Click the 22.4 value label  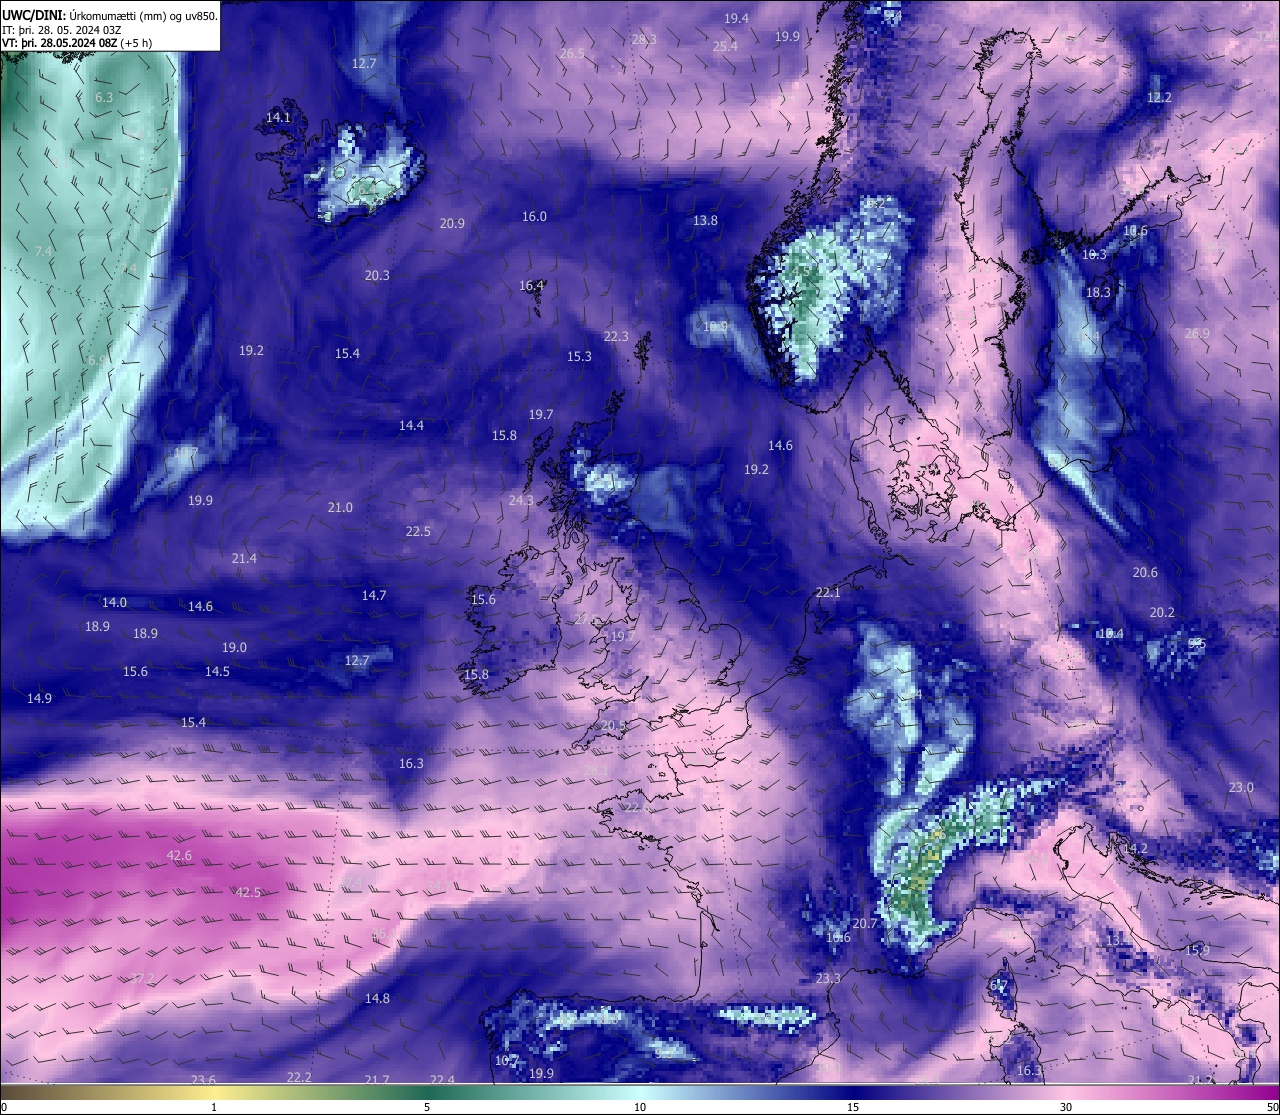[x=442, y=1080]
